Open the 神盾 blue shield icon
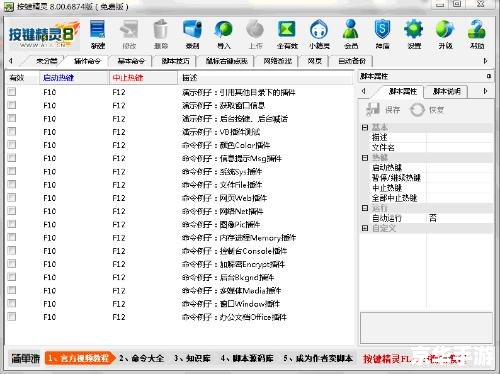This screenshot has height=374, width=500. 382,34
